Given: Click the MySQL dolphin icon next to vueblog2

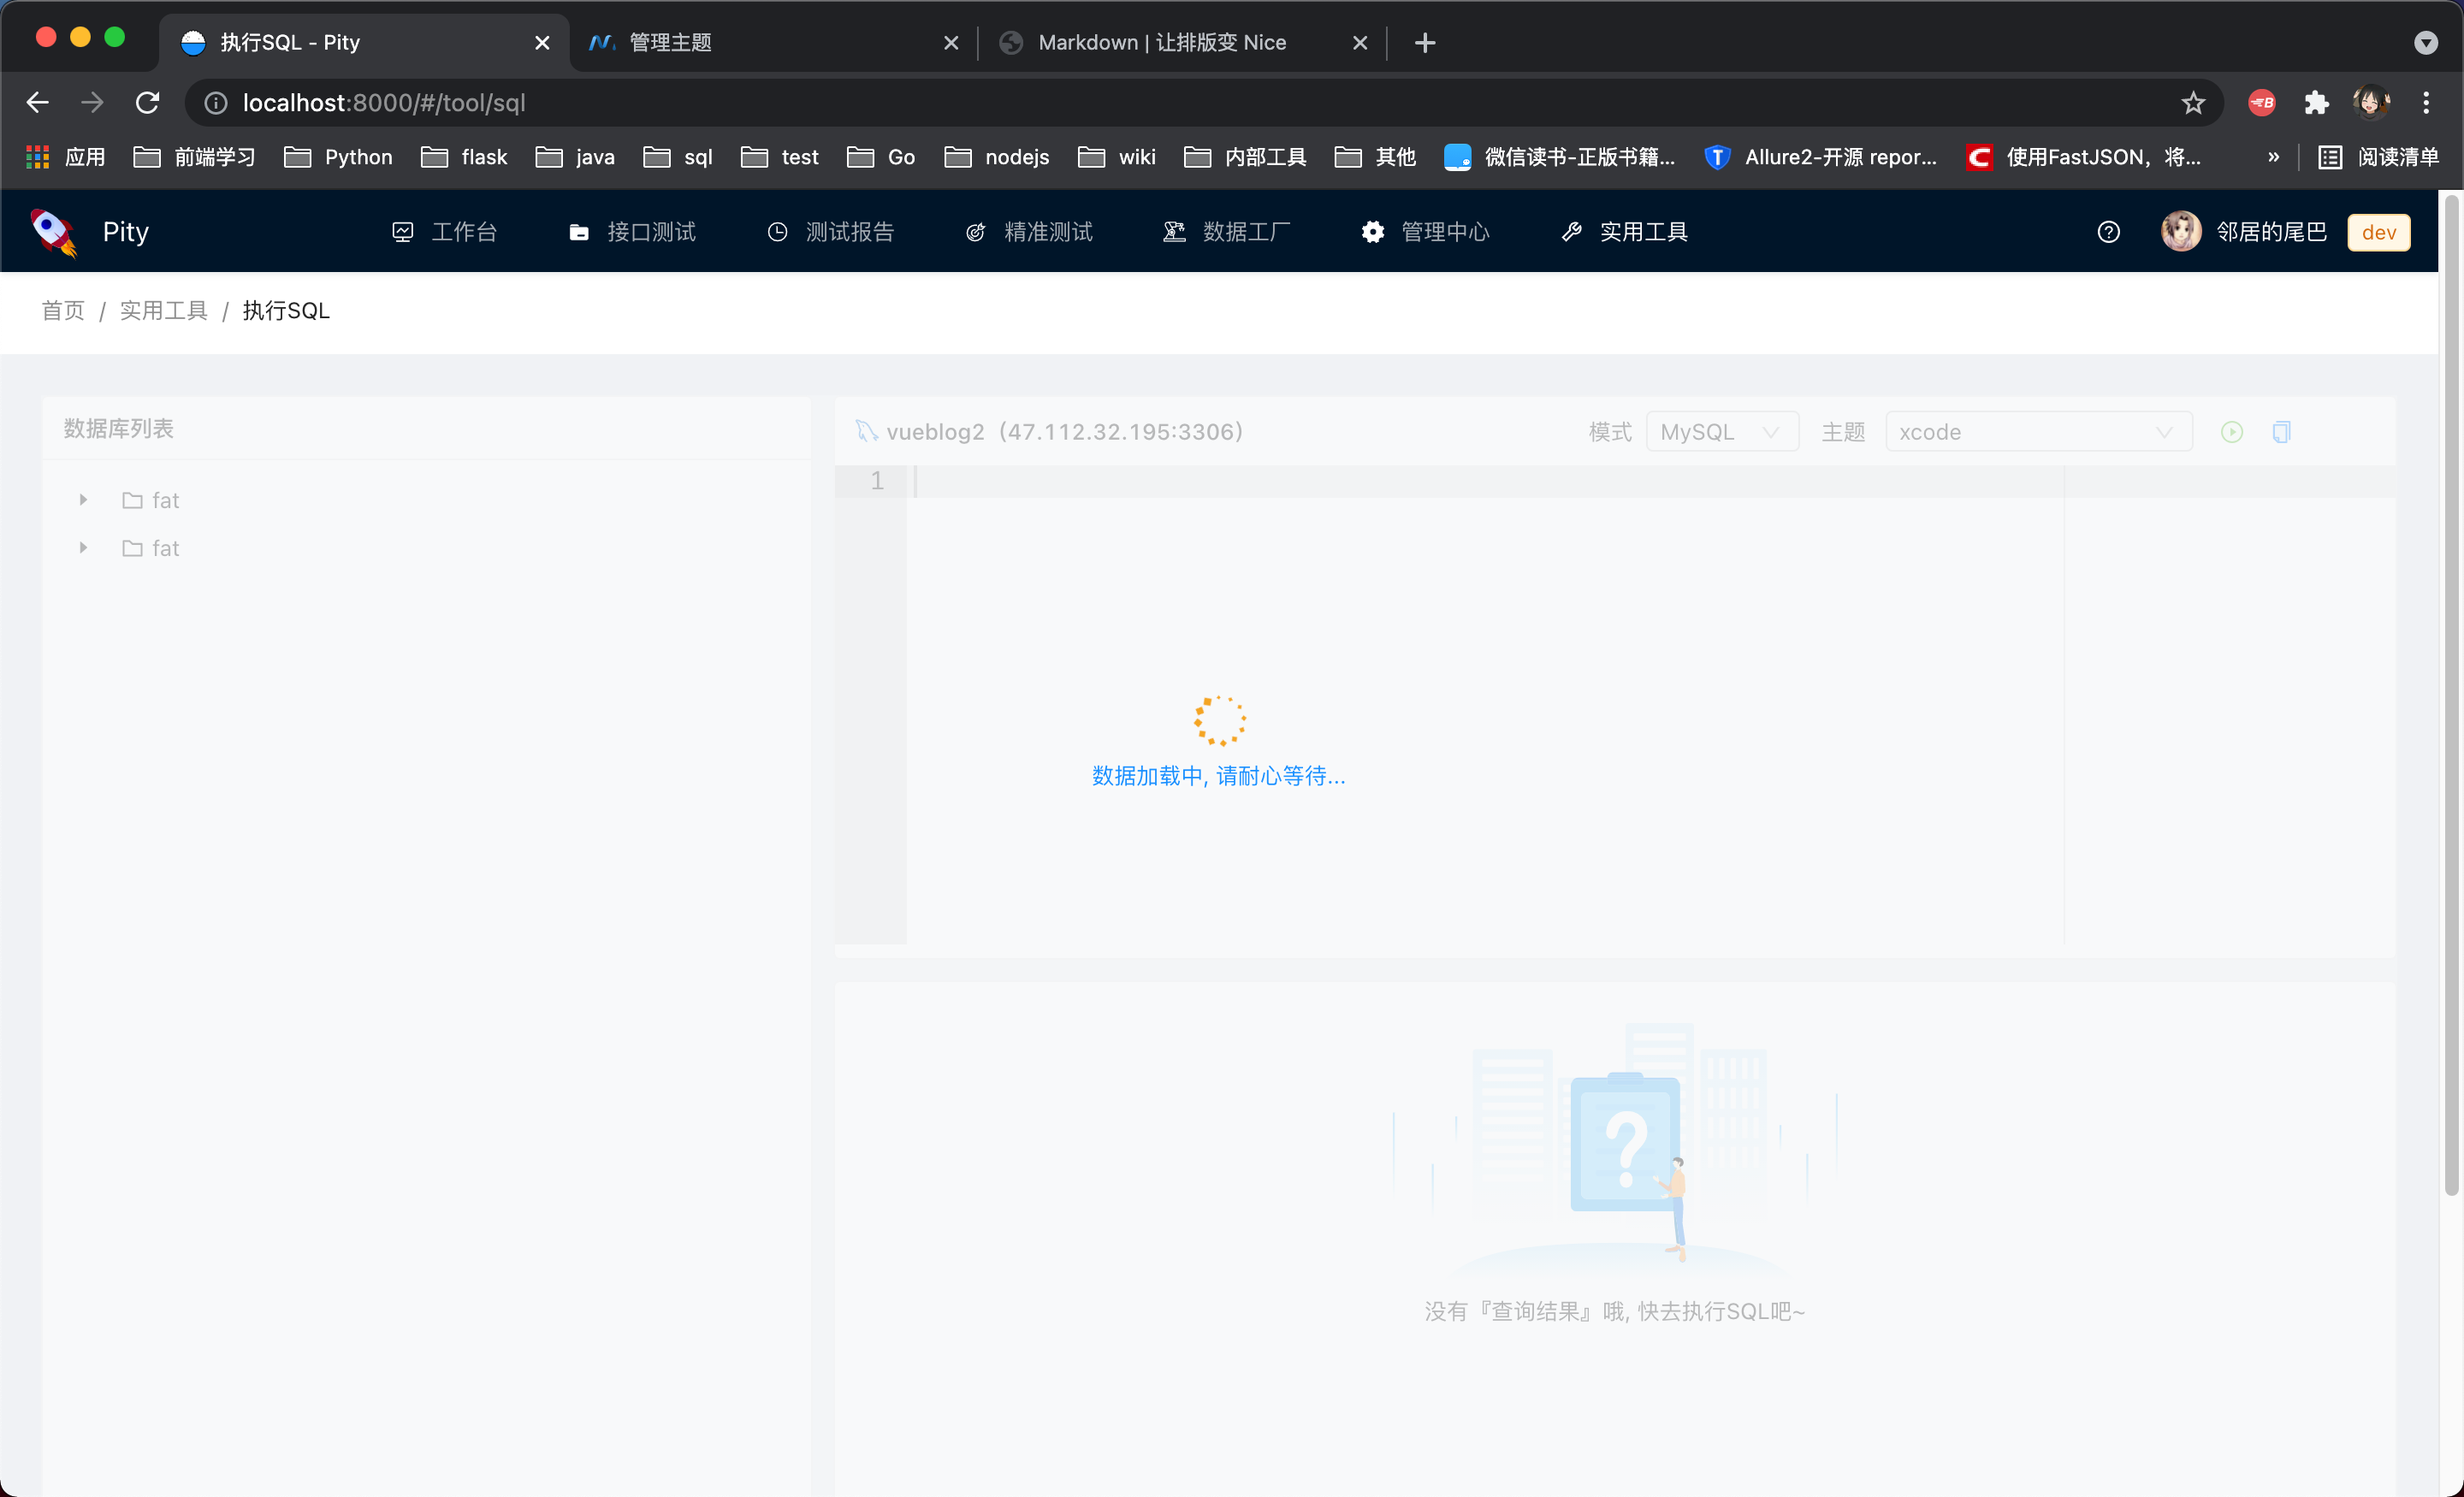Looking at the screenshot, I should [x=865, y=431].
